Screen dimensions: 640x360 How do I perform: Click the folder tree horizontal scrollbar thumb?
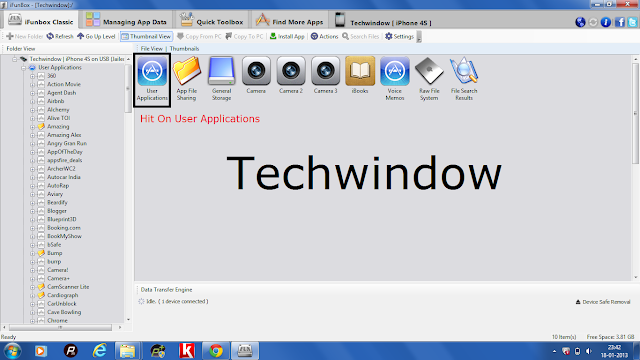60,327
